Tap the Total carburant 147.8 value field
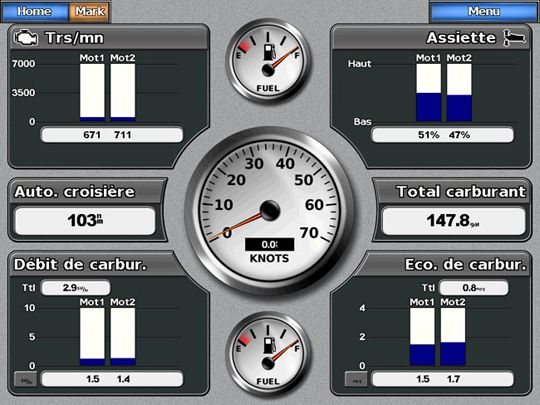 point(454,221)
